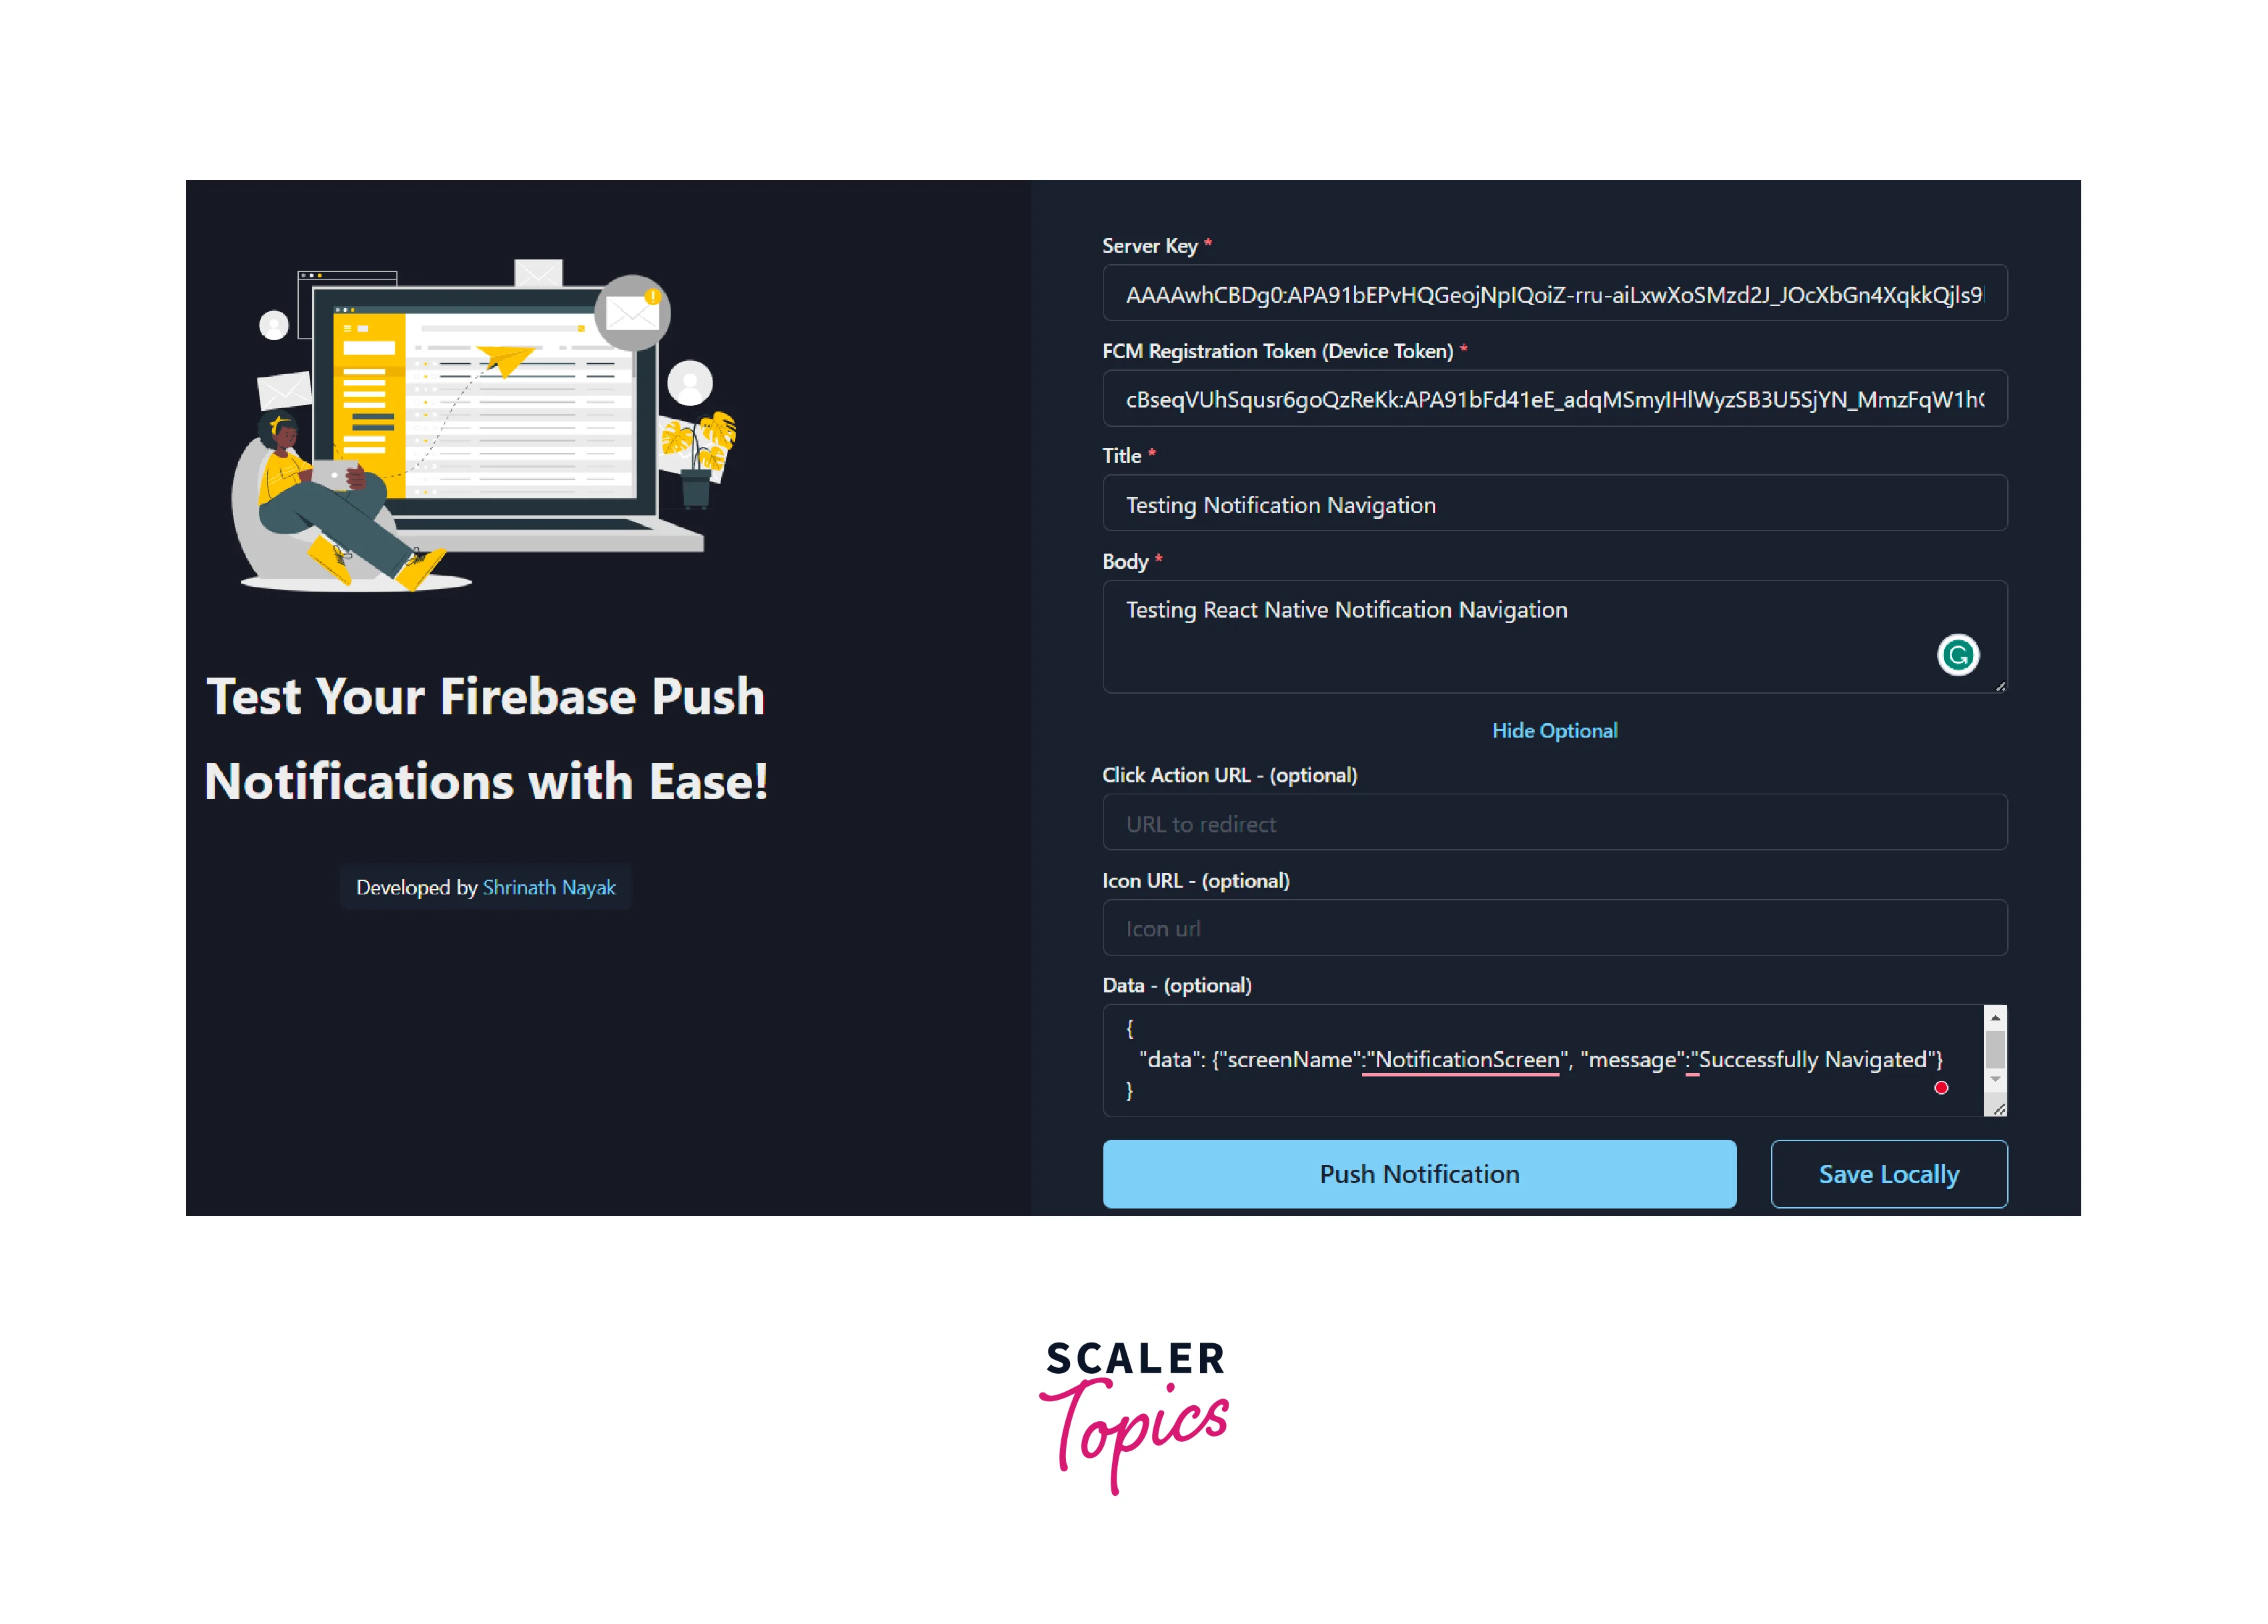
Task: Click Body textarea field
Action: 1554,634
